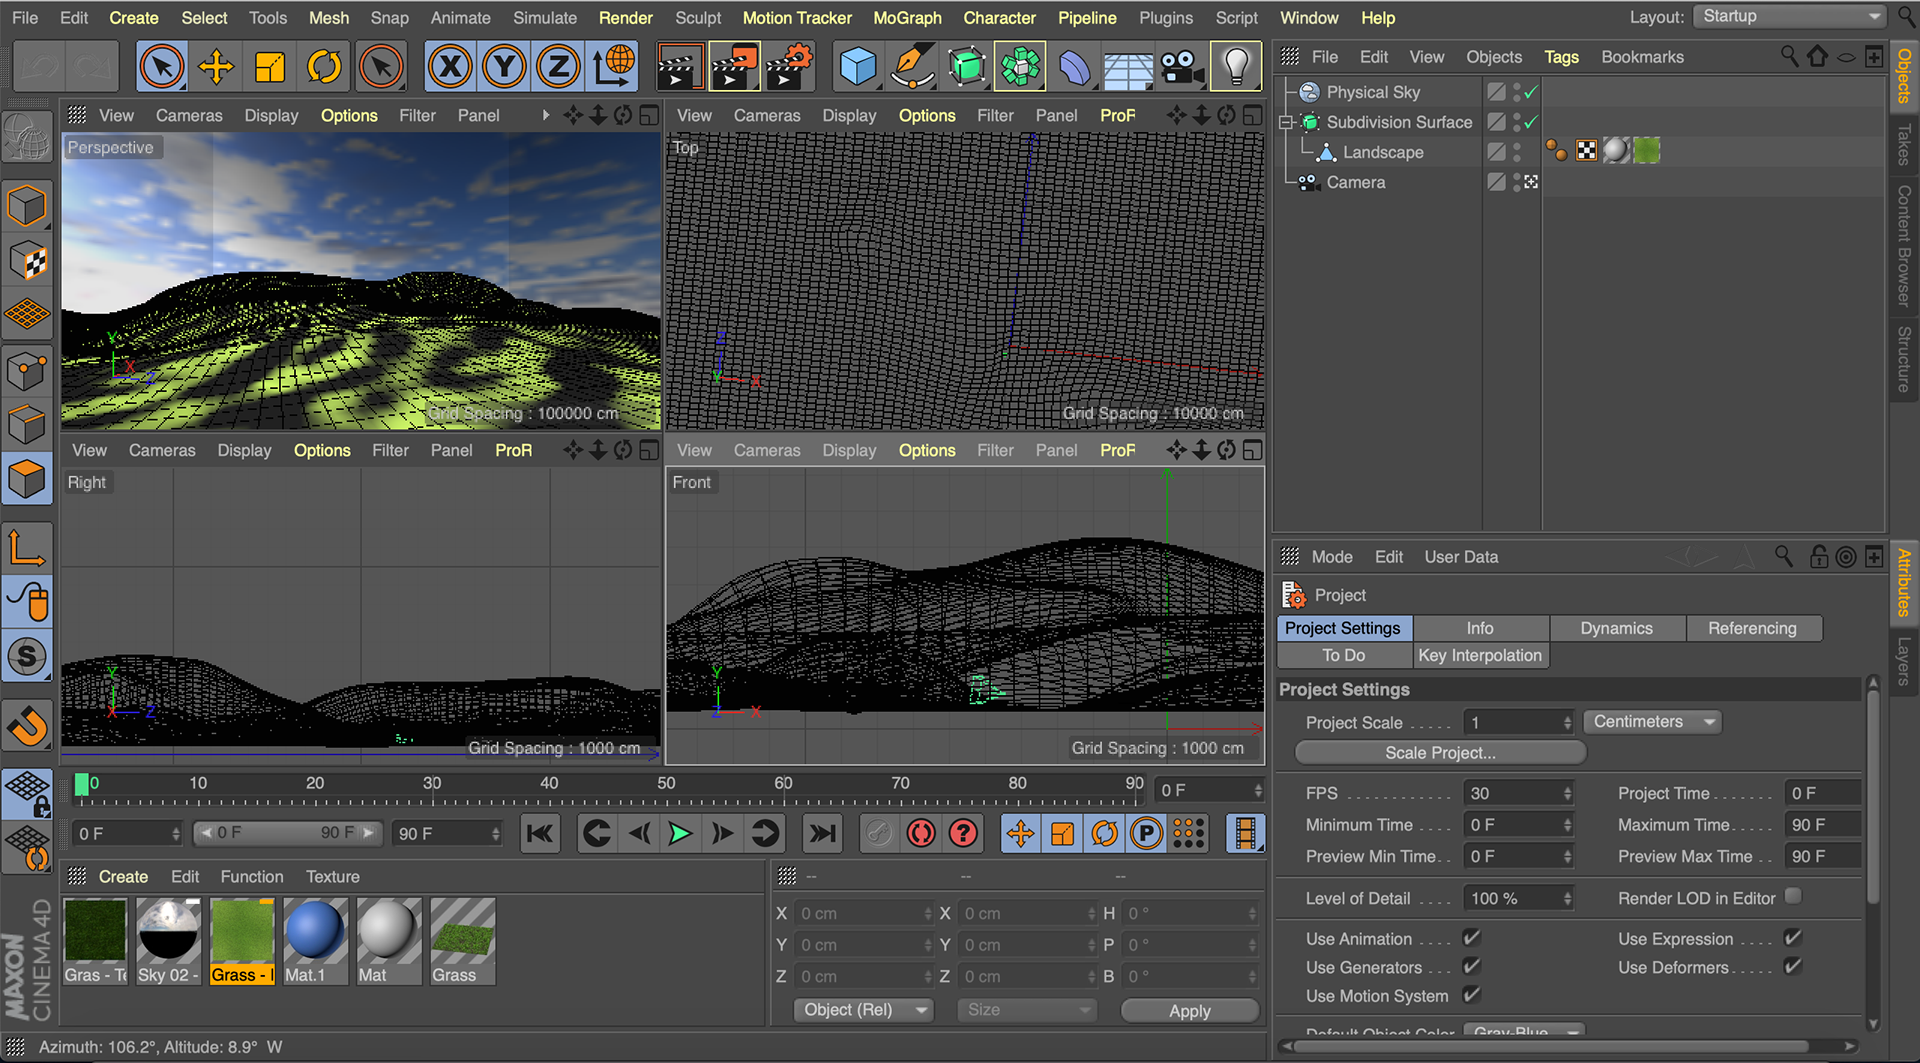Open the MoGraph menu
Screen dimensions: 1920x1063
907,18
